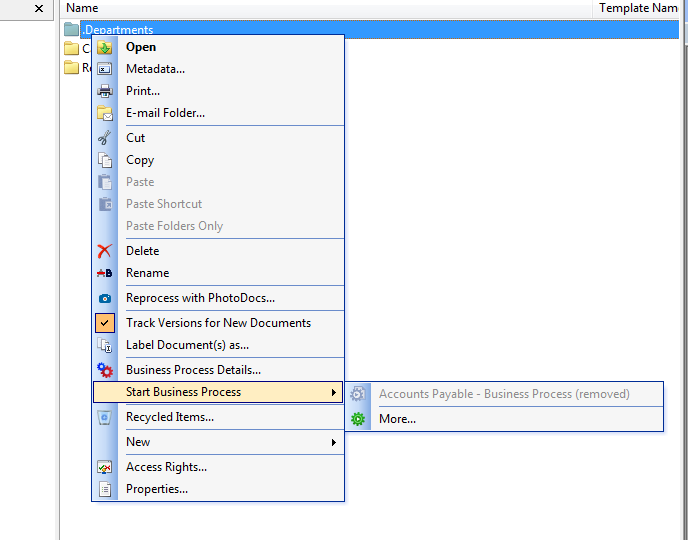
Task: Select the .Departments folder row
Action: (x=371, y=29)
